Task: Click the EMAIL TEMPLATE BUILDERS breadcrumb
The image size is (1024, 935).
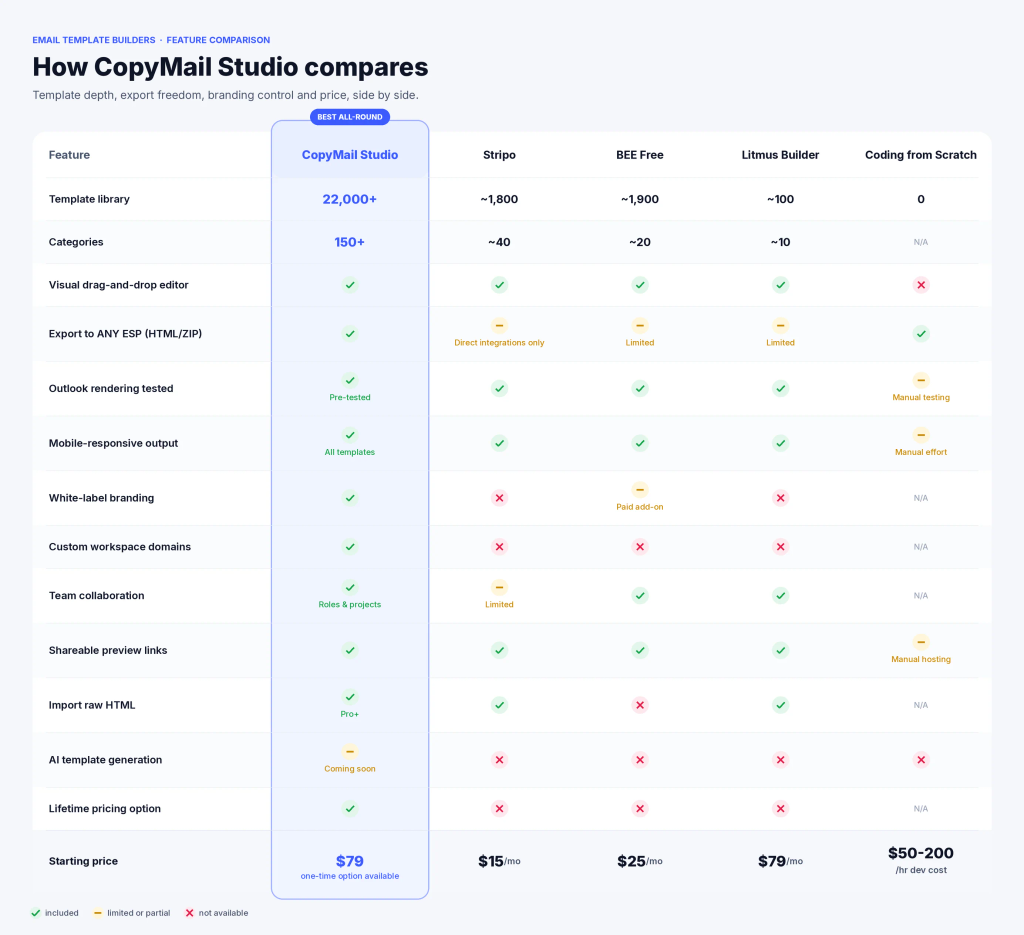Action: pyautogui.click(x=94, y=40)
